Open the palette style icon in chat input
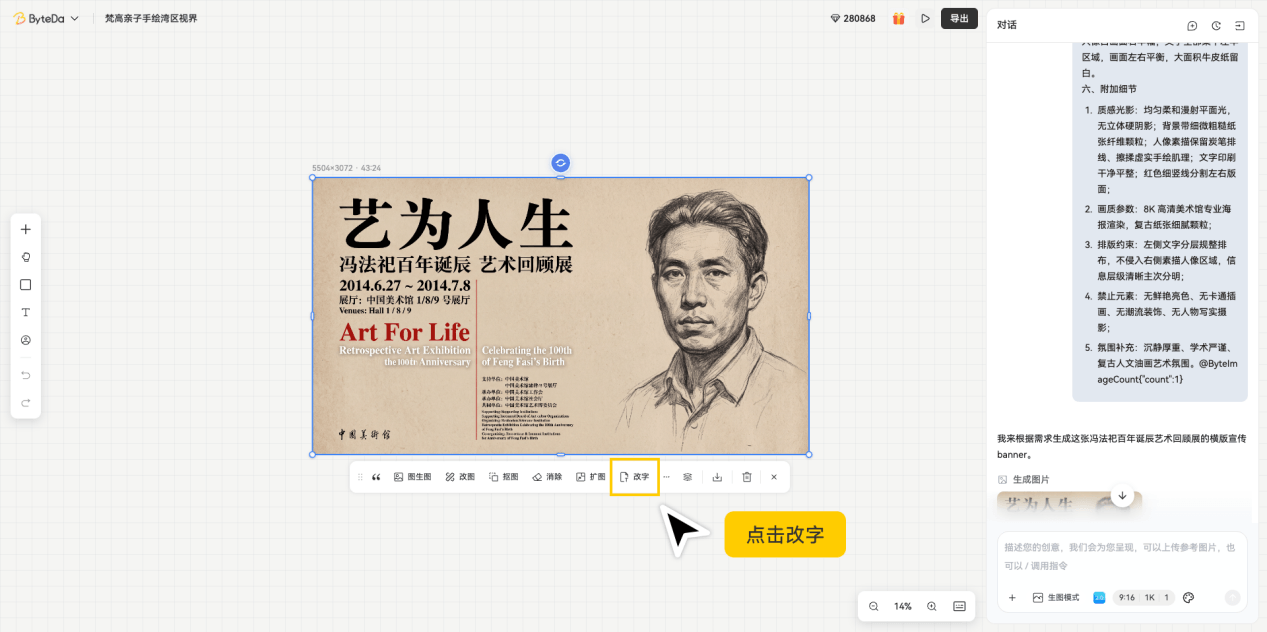1267x632 pixels. pyautogui.click(x=1189, y=597)
